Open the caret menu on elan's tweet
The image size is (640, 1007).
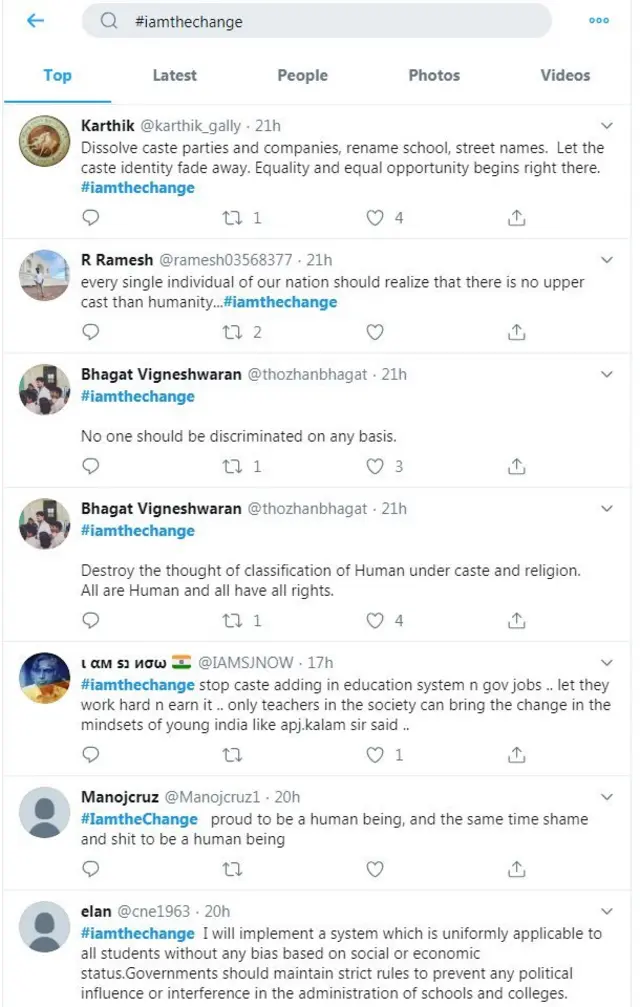[607, 911]
